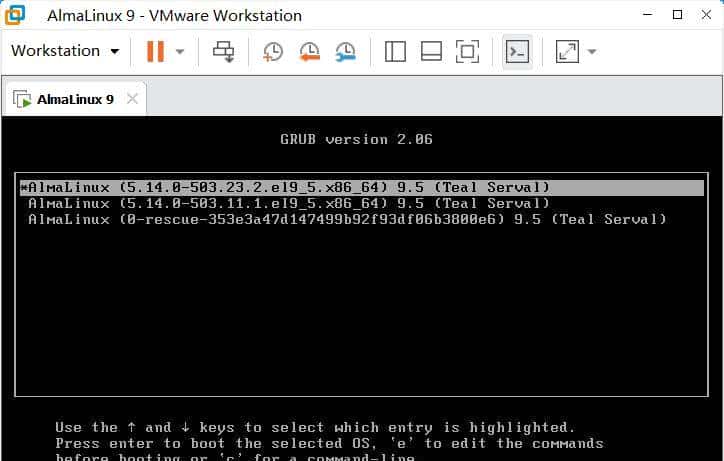Viewport: 724px width, 461px height.
Task: Expand the stretch guest dropdown arrow
Action: [592, 51]
